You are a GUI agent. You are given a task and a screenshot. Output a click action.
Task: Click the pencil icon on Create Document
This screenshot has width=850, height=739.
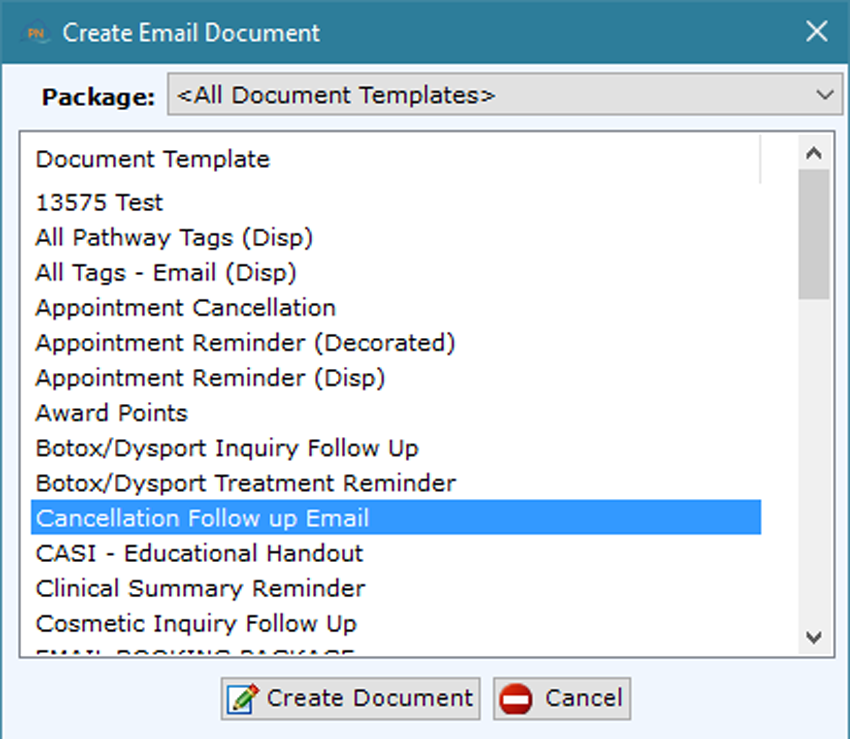click(x=242, y=698)
